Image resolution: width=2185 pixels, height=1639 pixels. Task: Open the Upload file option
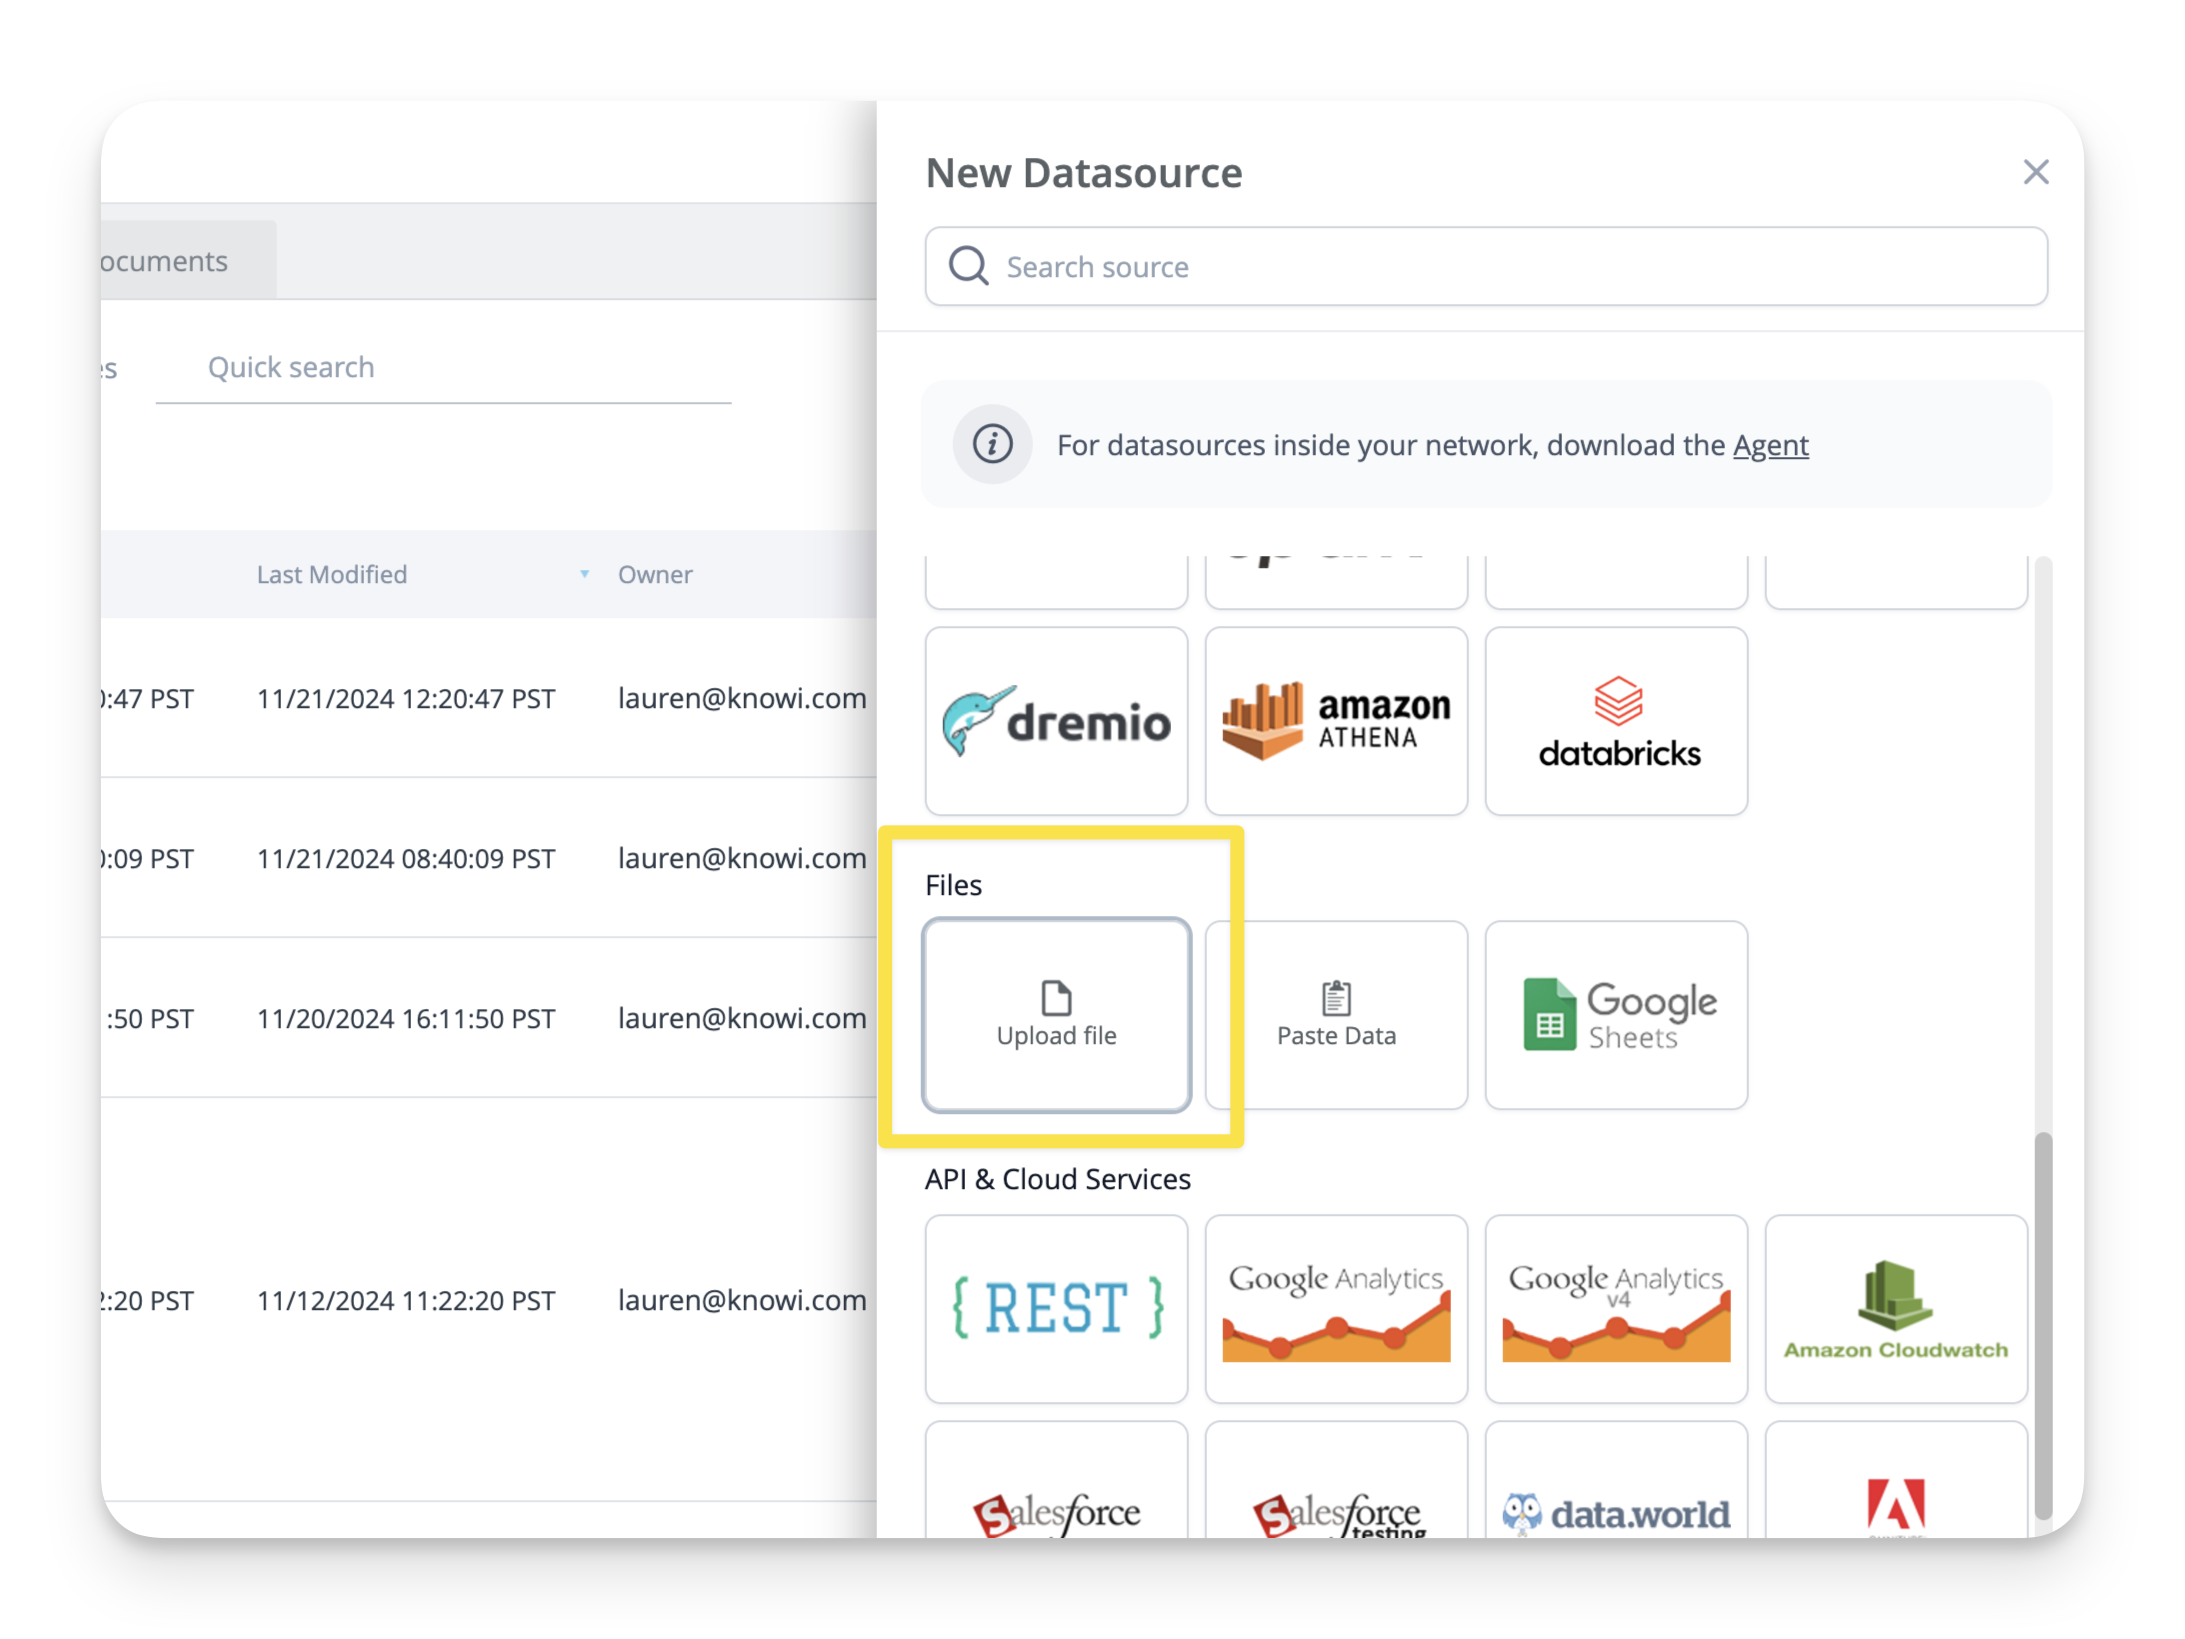(x=1056, y=1014)
